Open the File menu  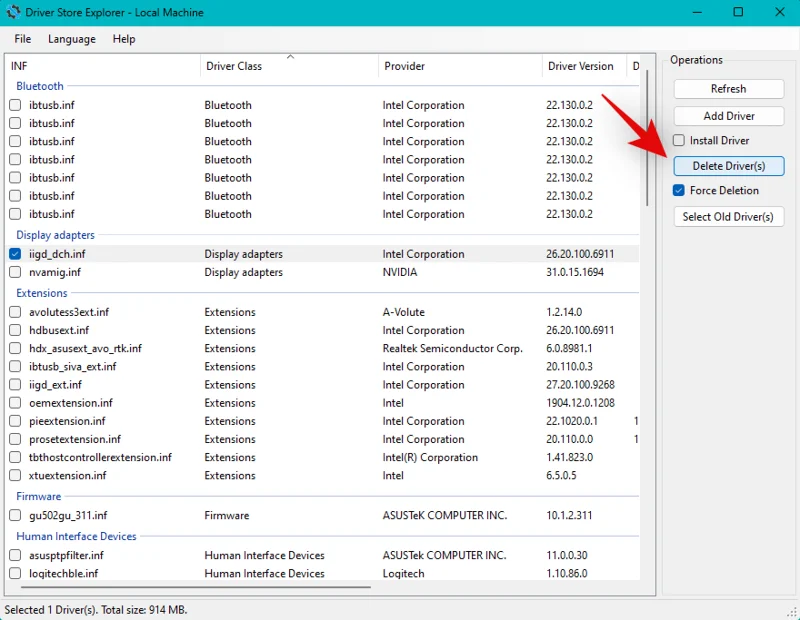coord(21,39)
